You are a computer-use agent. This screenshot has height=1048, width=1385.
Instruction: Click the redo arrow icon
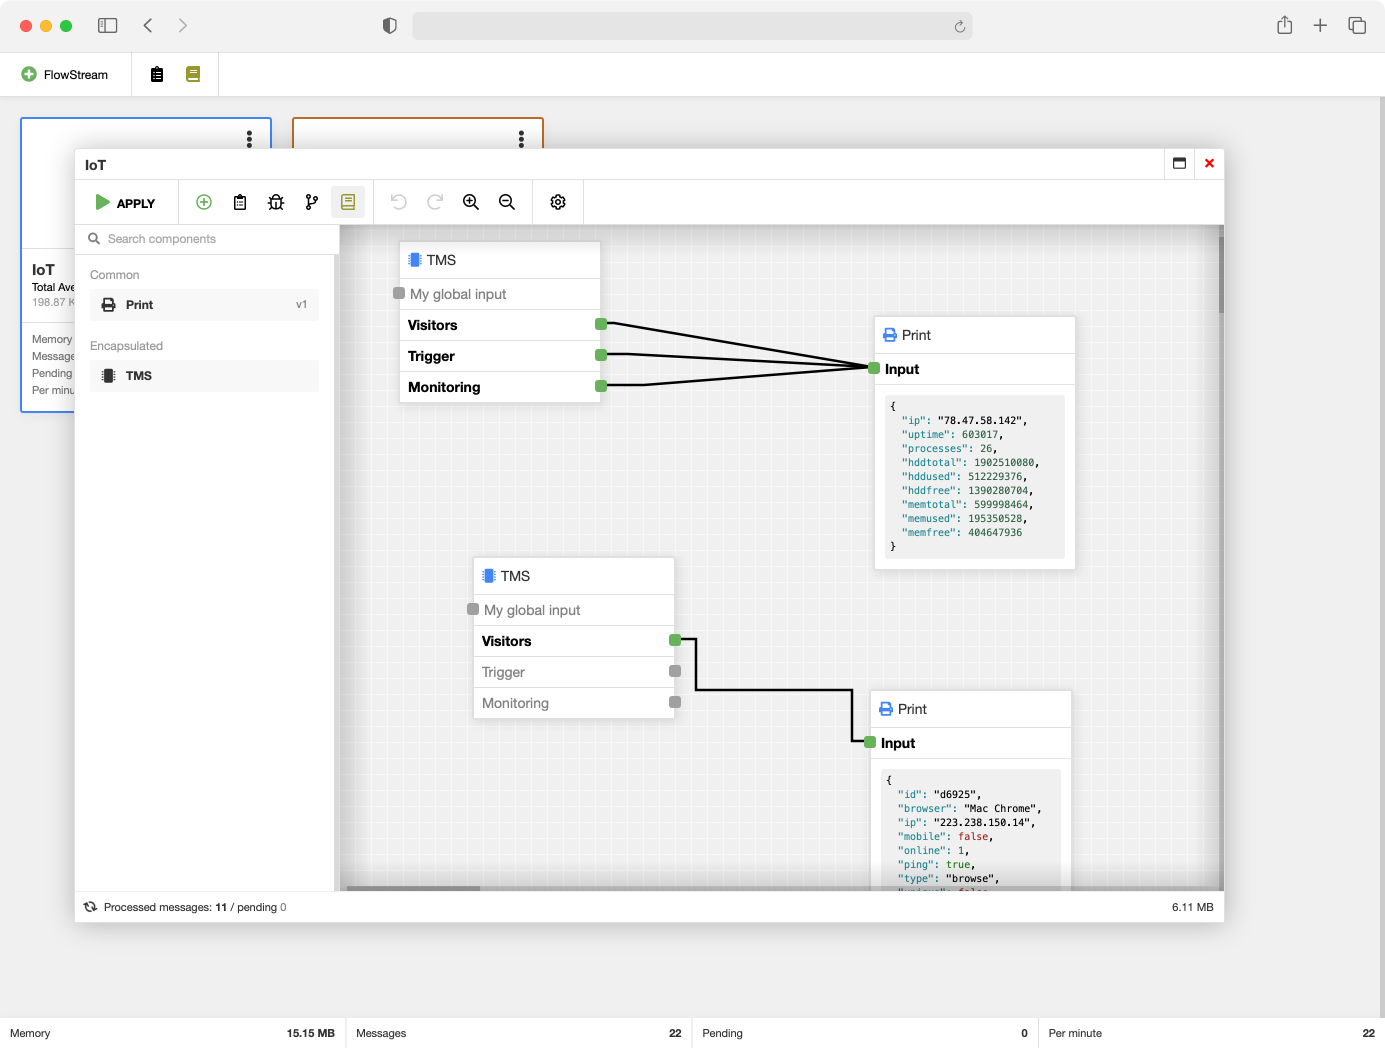click(435, 202)
